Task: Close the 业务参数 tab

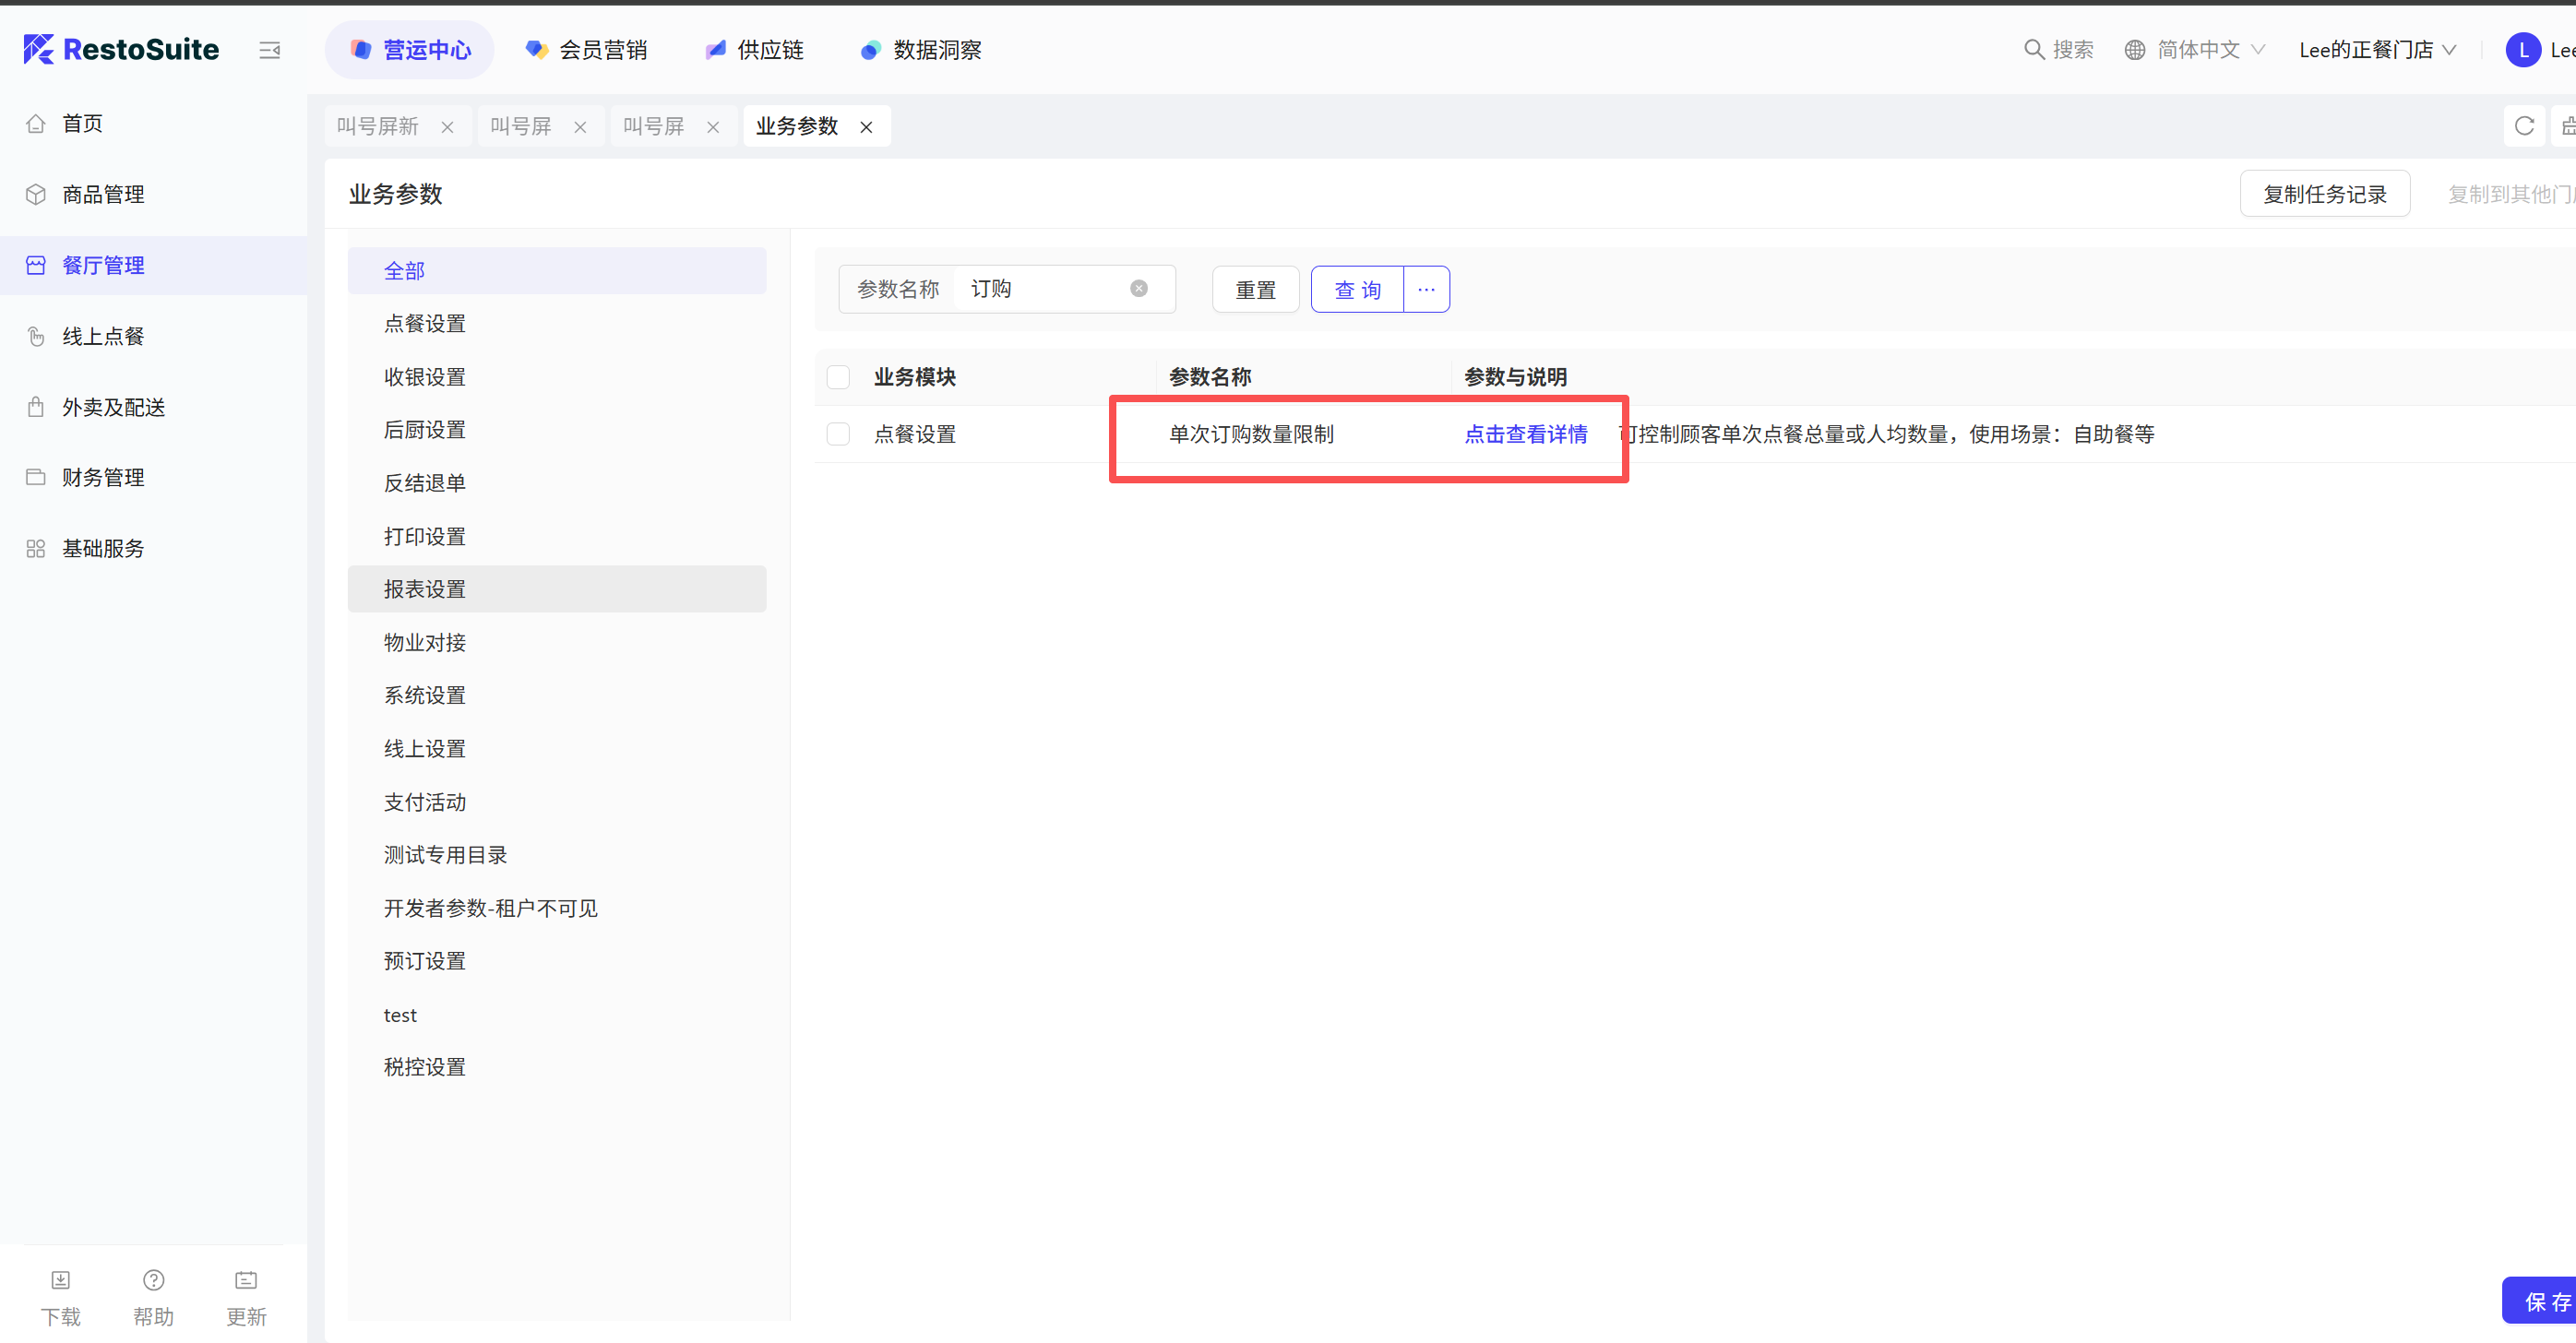Action: [x=866, y=127]
